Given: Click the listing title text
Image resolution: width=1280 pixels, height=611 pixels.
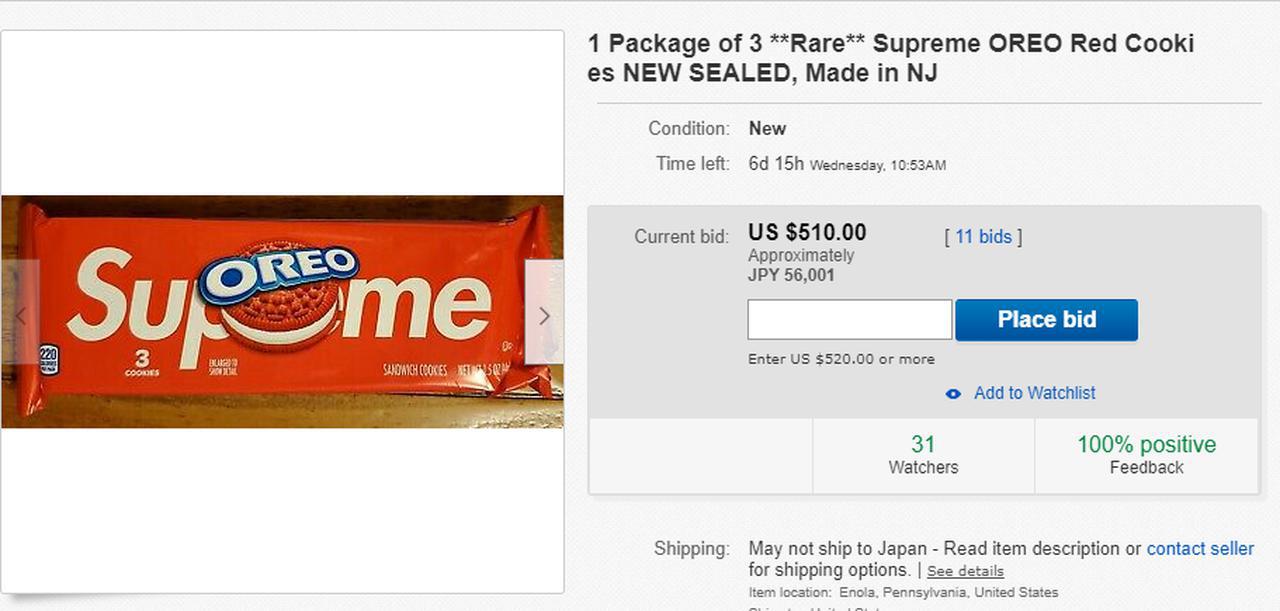Looking at the screenshot, I should pos(890,58).
